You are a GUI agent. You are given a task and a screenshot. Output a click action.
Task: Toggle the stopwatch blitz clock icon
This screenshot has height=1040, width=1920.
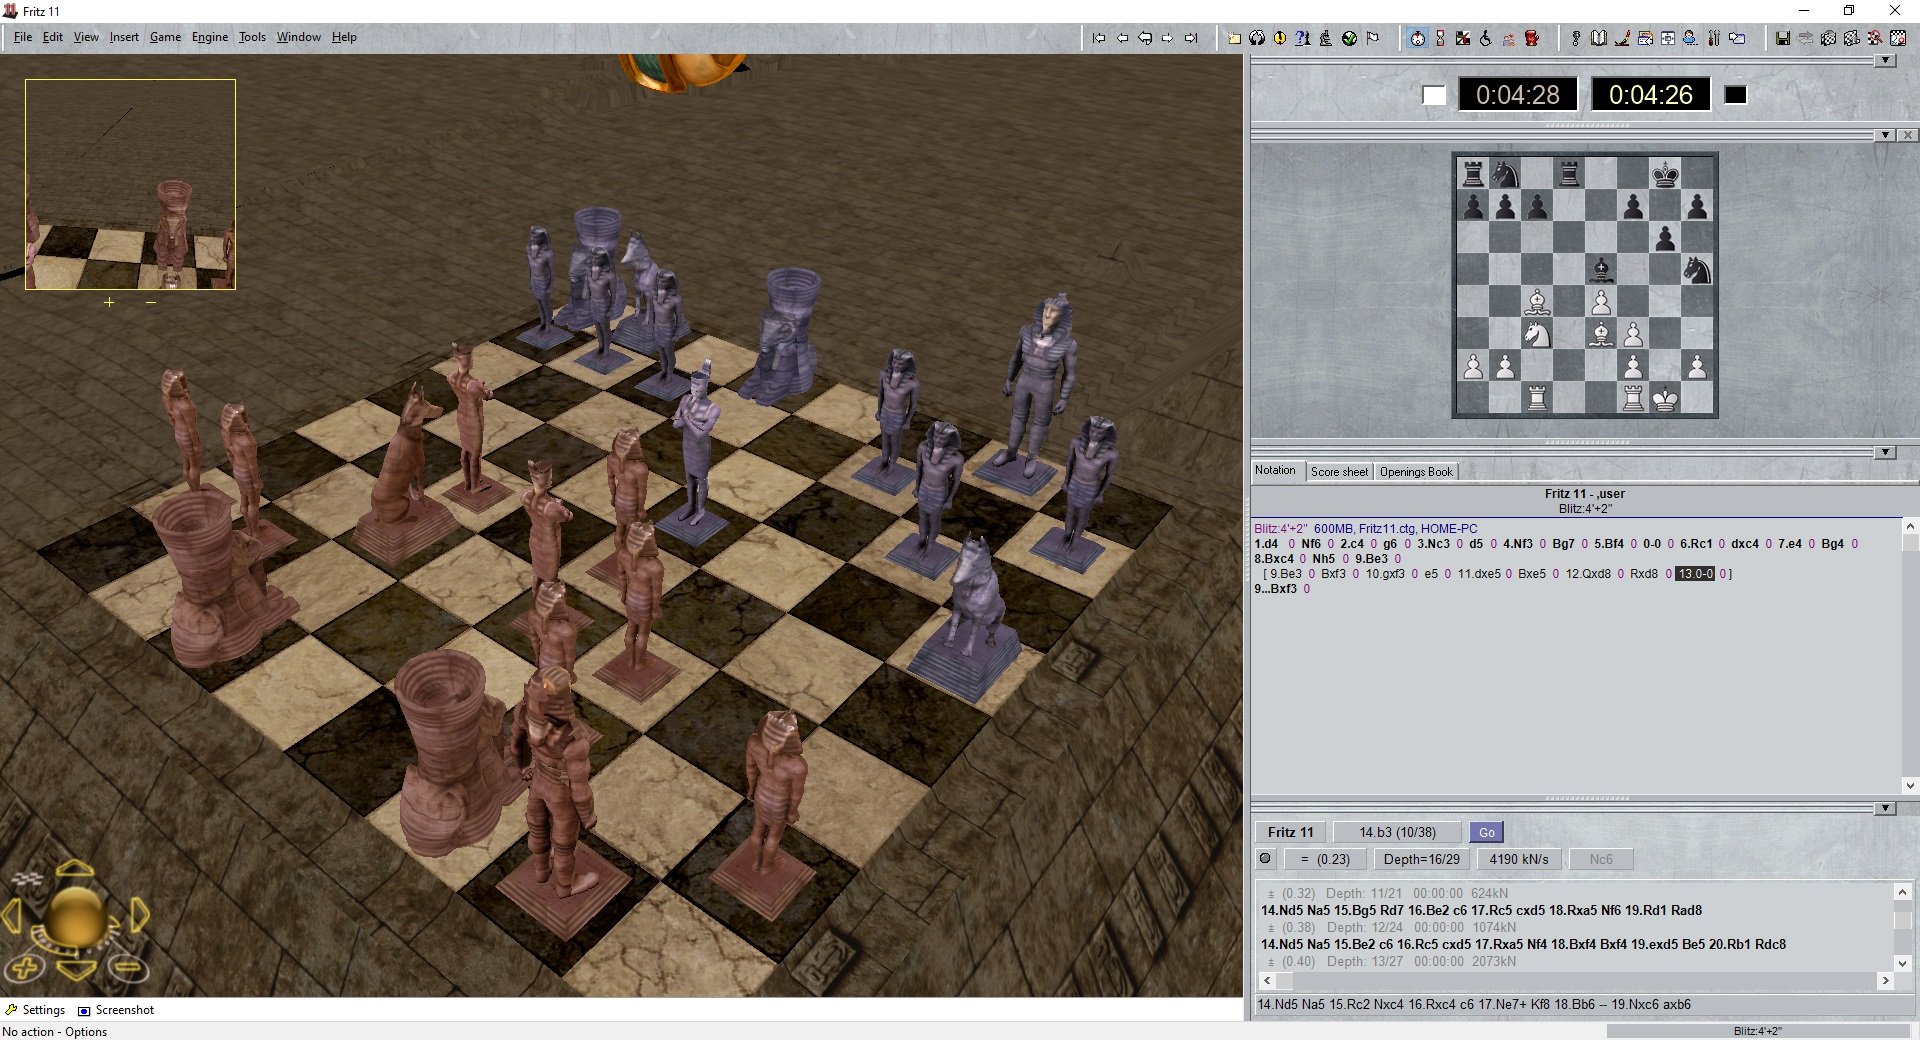coord(1417,38)
